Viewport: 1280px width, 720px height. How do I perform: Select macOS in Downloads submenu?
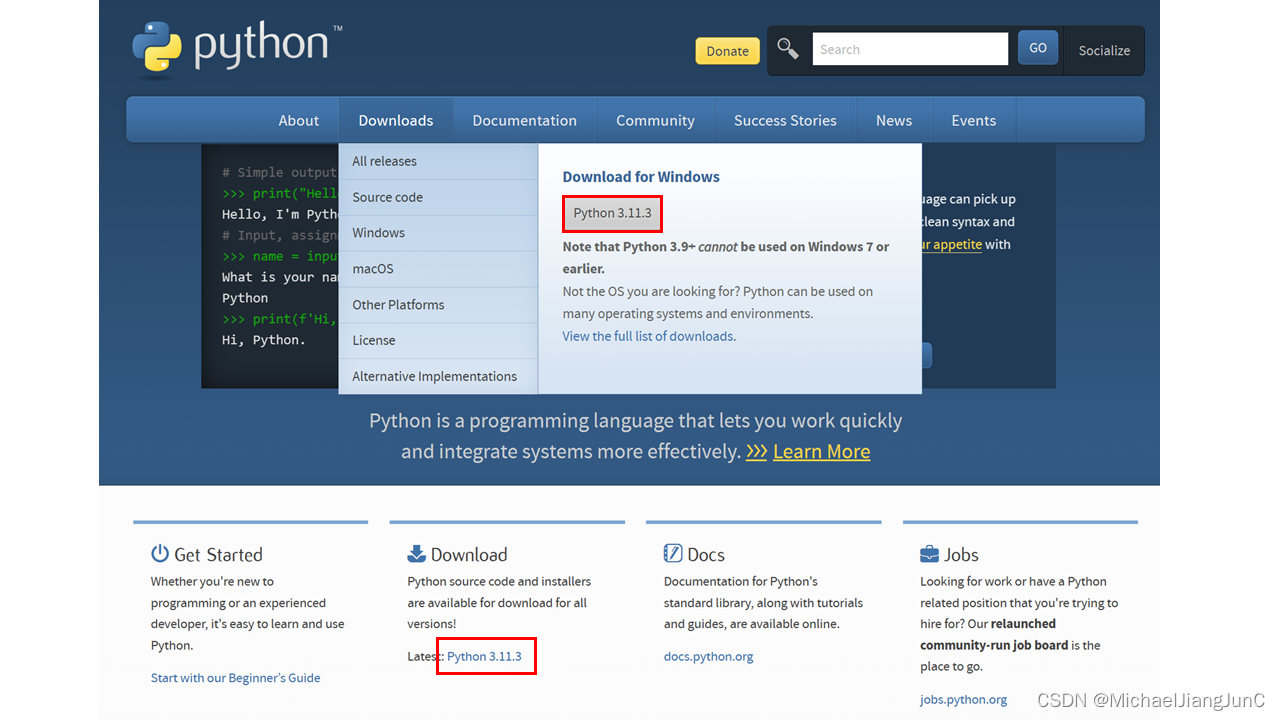[x=438, y=269]
